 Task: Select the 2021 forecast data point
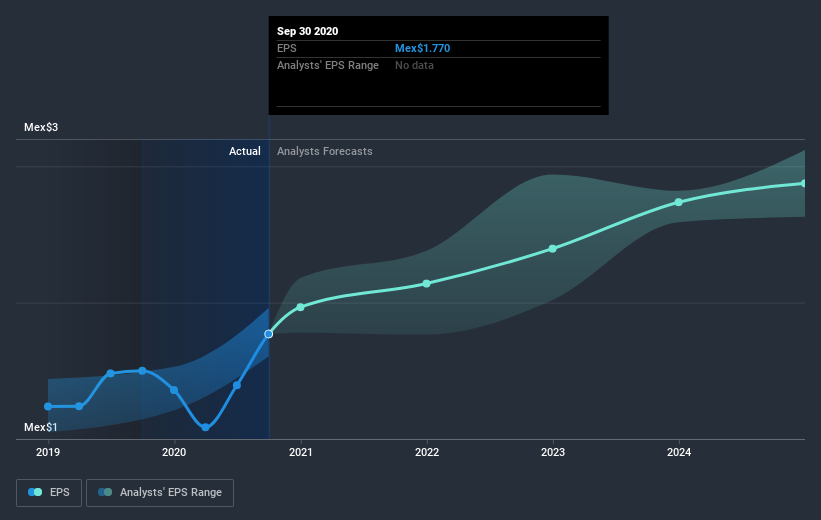301,307
